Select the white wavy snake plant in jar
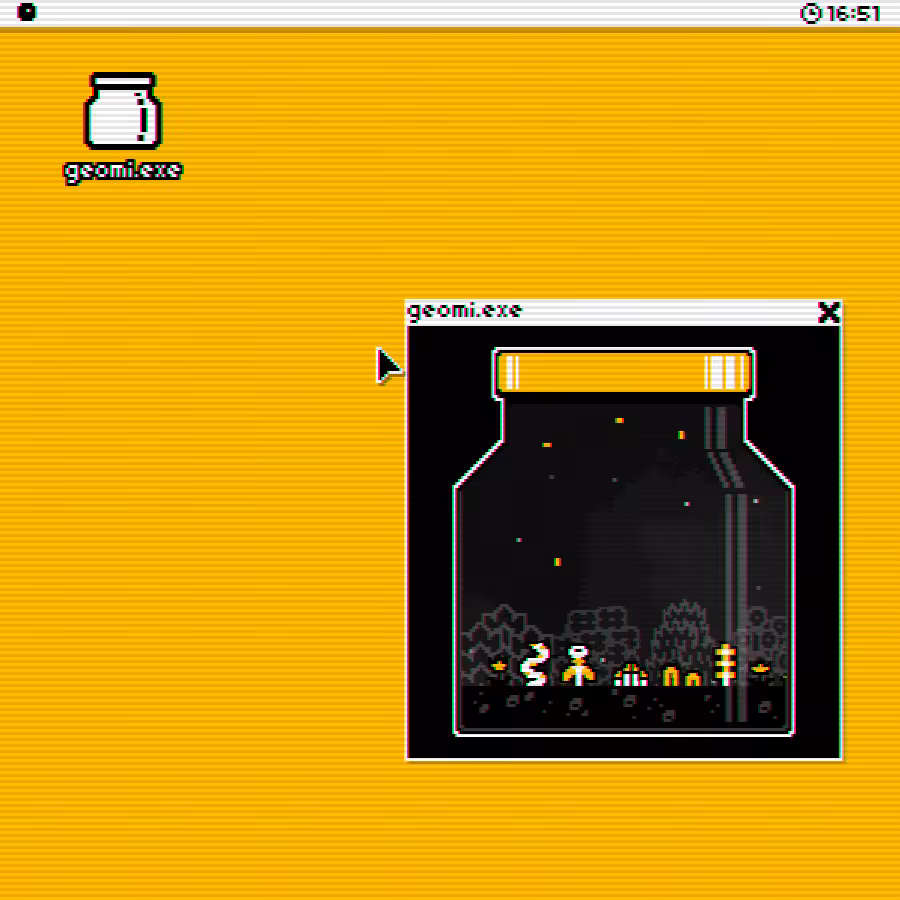900x900 pixels. tap(535, 664)
